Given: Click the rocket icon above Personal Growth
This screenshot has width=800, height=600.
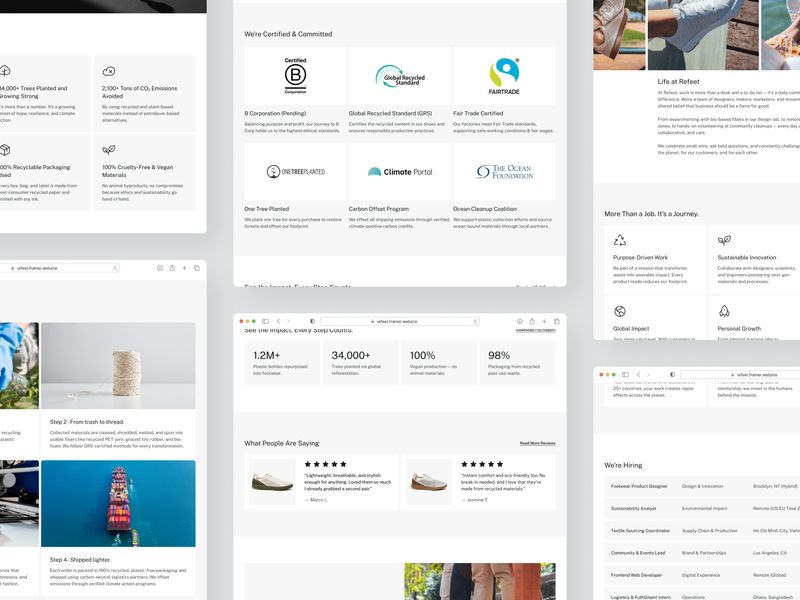Looking at the screenshot, I should [x=724, y=311].
